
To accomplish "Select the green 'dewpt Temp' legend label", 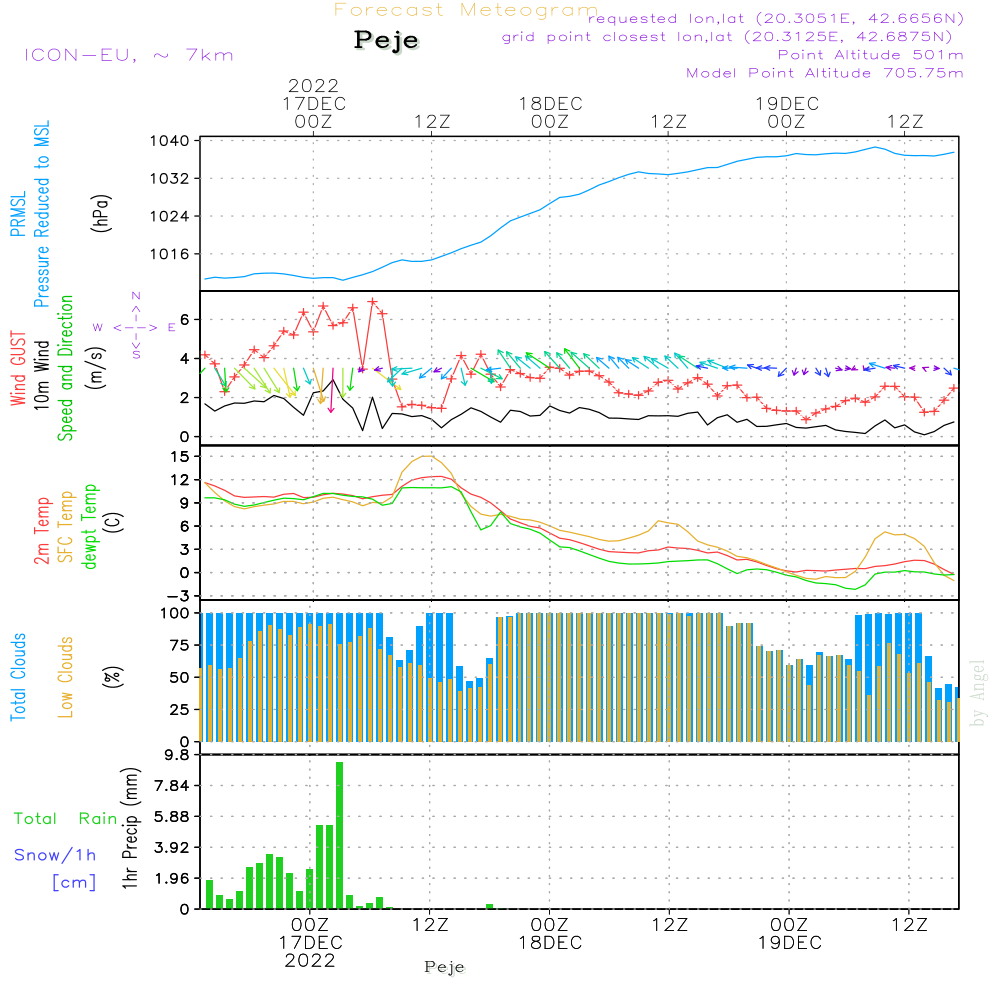I will [89, 526].
